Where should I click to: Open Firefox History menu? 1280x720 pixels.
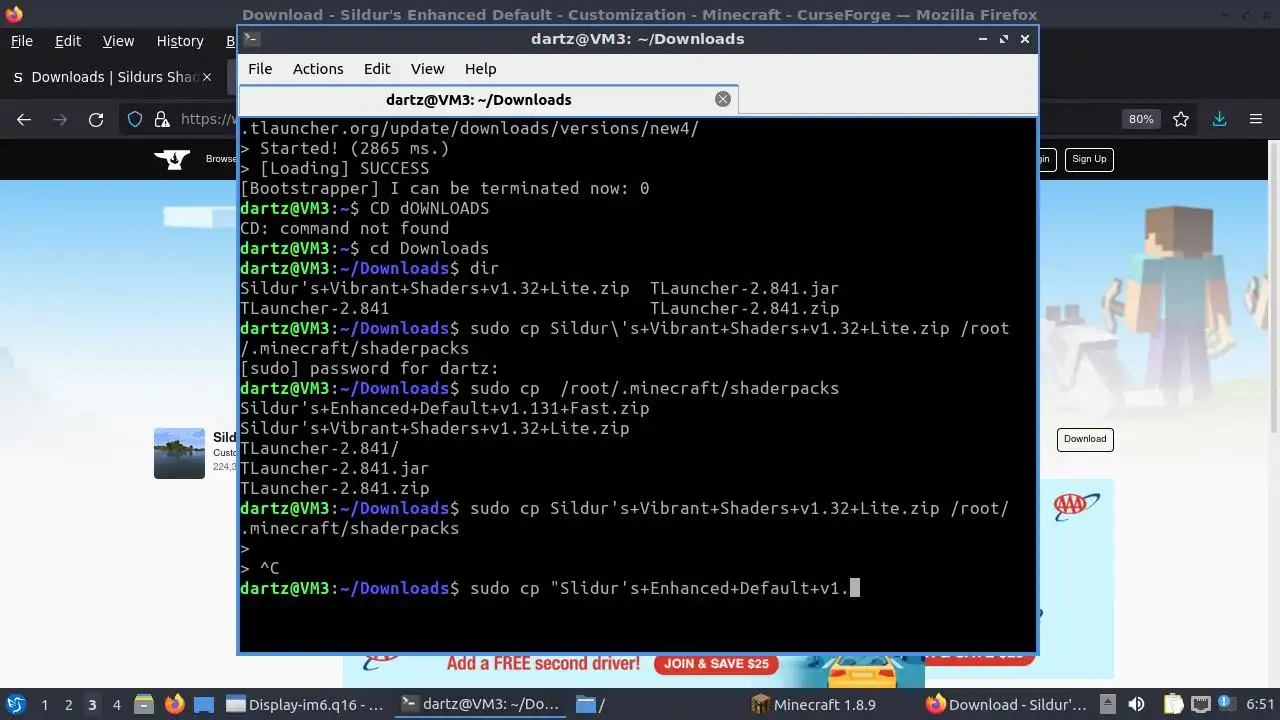(180, 41)
